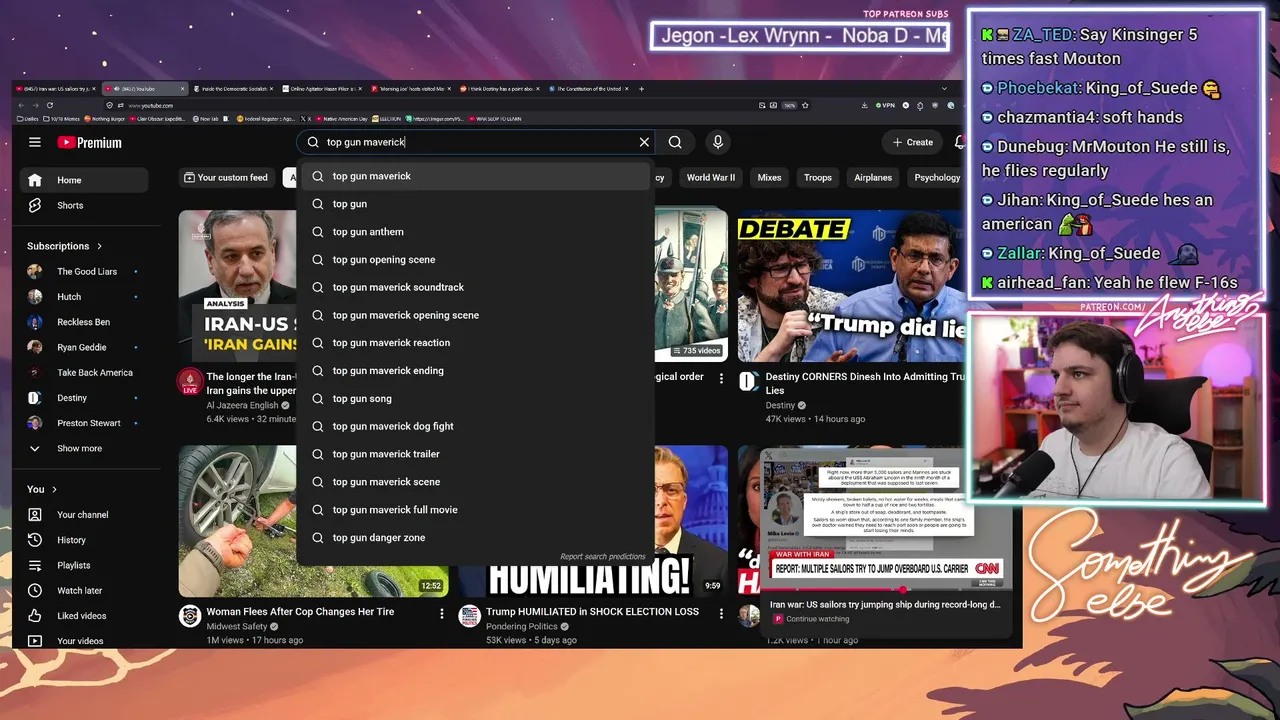Choose the 'top gun anthem' suggestion

[x=476, y=232]
